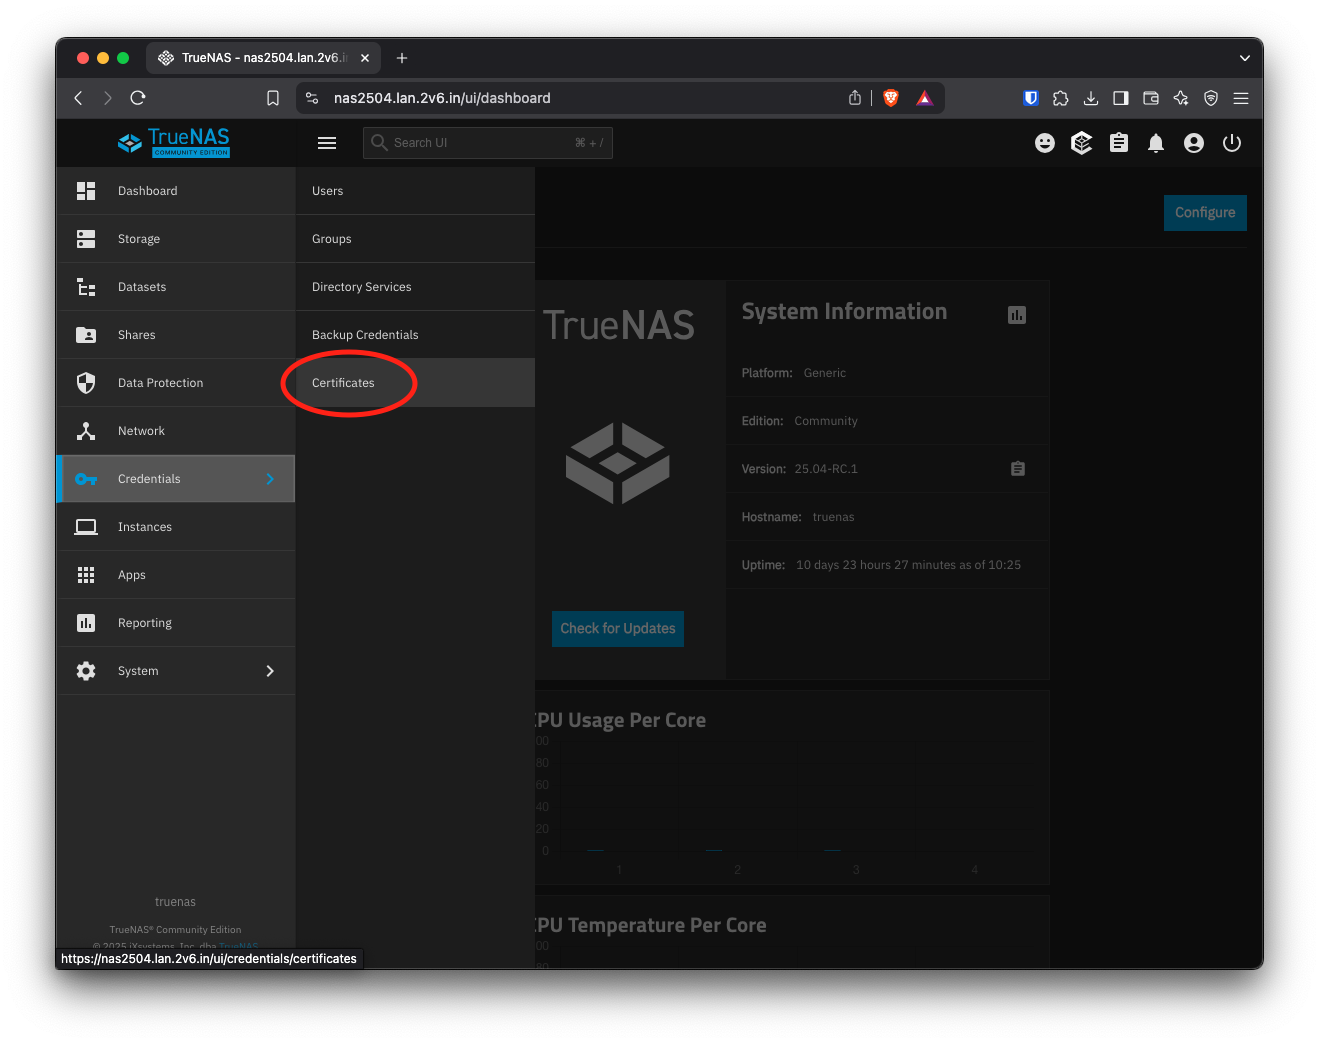The height and width of the screenshot is (1043, 1319).
Task: Select the TrueNAS browser tab
Action: click(x=264, y=58)
